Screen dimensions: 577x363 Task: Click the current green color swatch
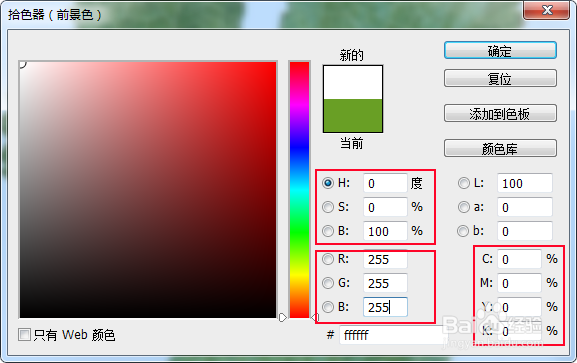pos(353,116)
